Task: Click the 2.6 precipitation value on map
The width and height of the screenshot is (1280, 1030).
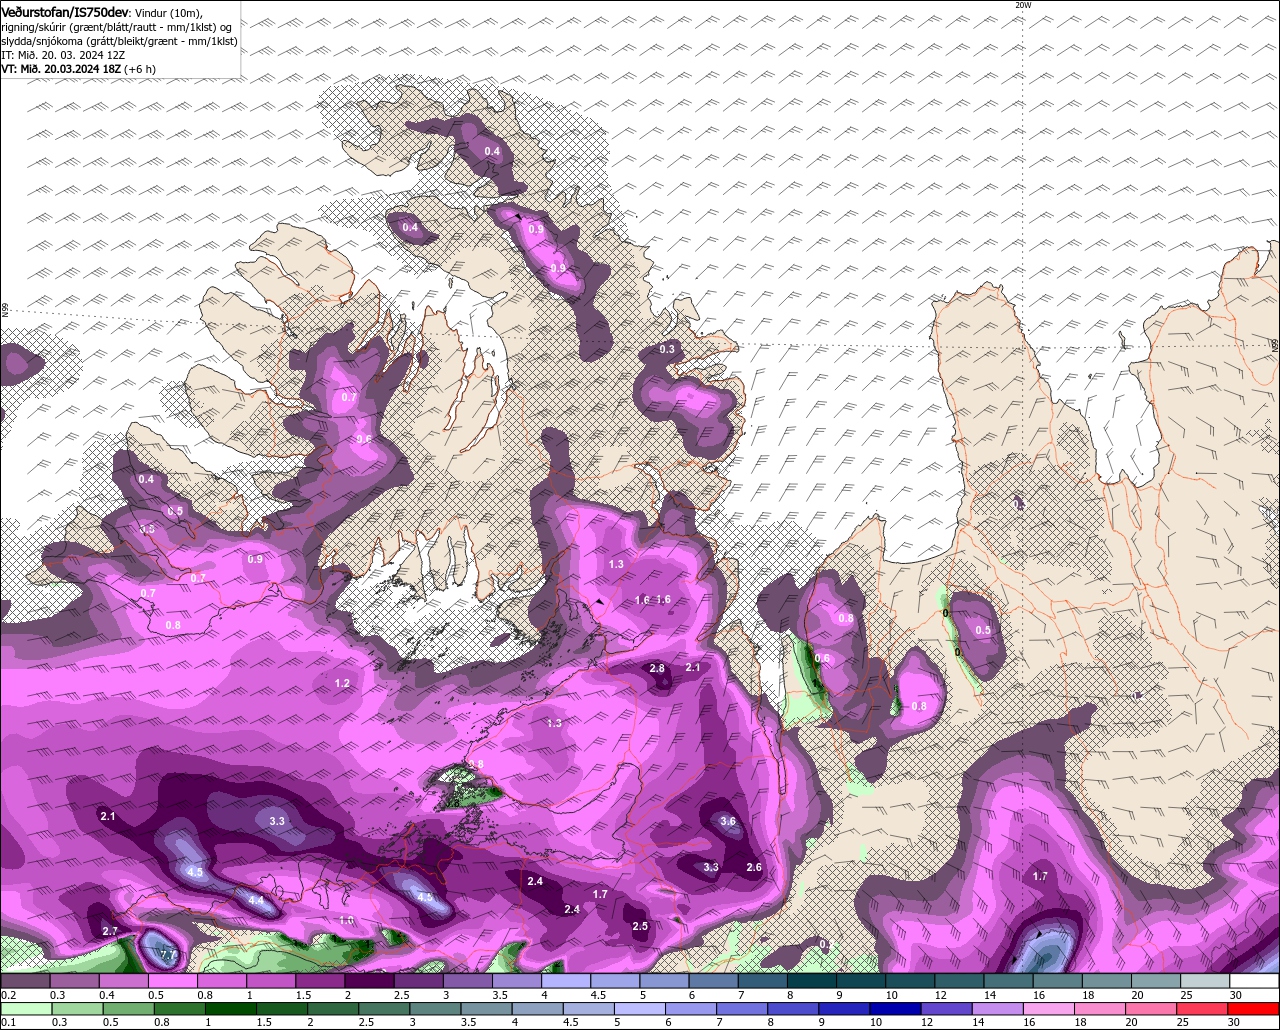Action: [x=754, y=867]
